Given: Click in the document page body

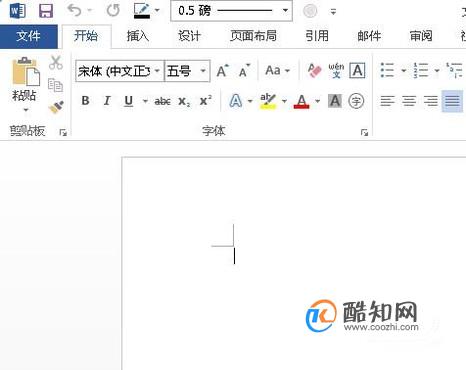Looking at the screenshot, I should pyautogui.click(x=293, y=263).
